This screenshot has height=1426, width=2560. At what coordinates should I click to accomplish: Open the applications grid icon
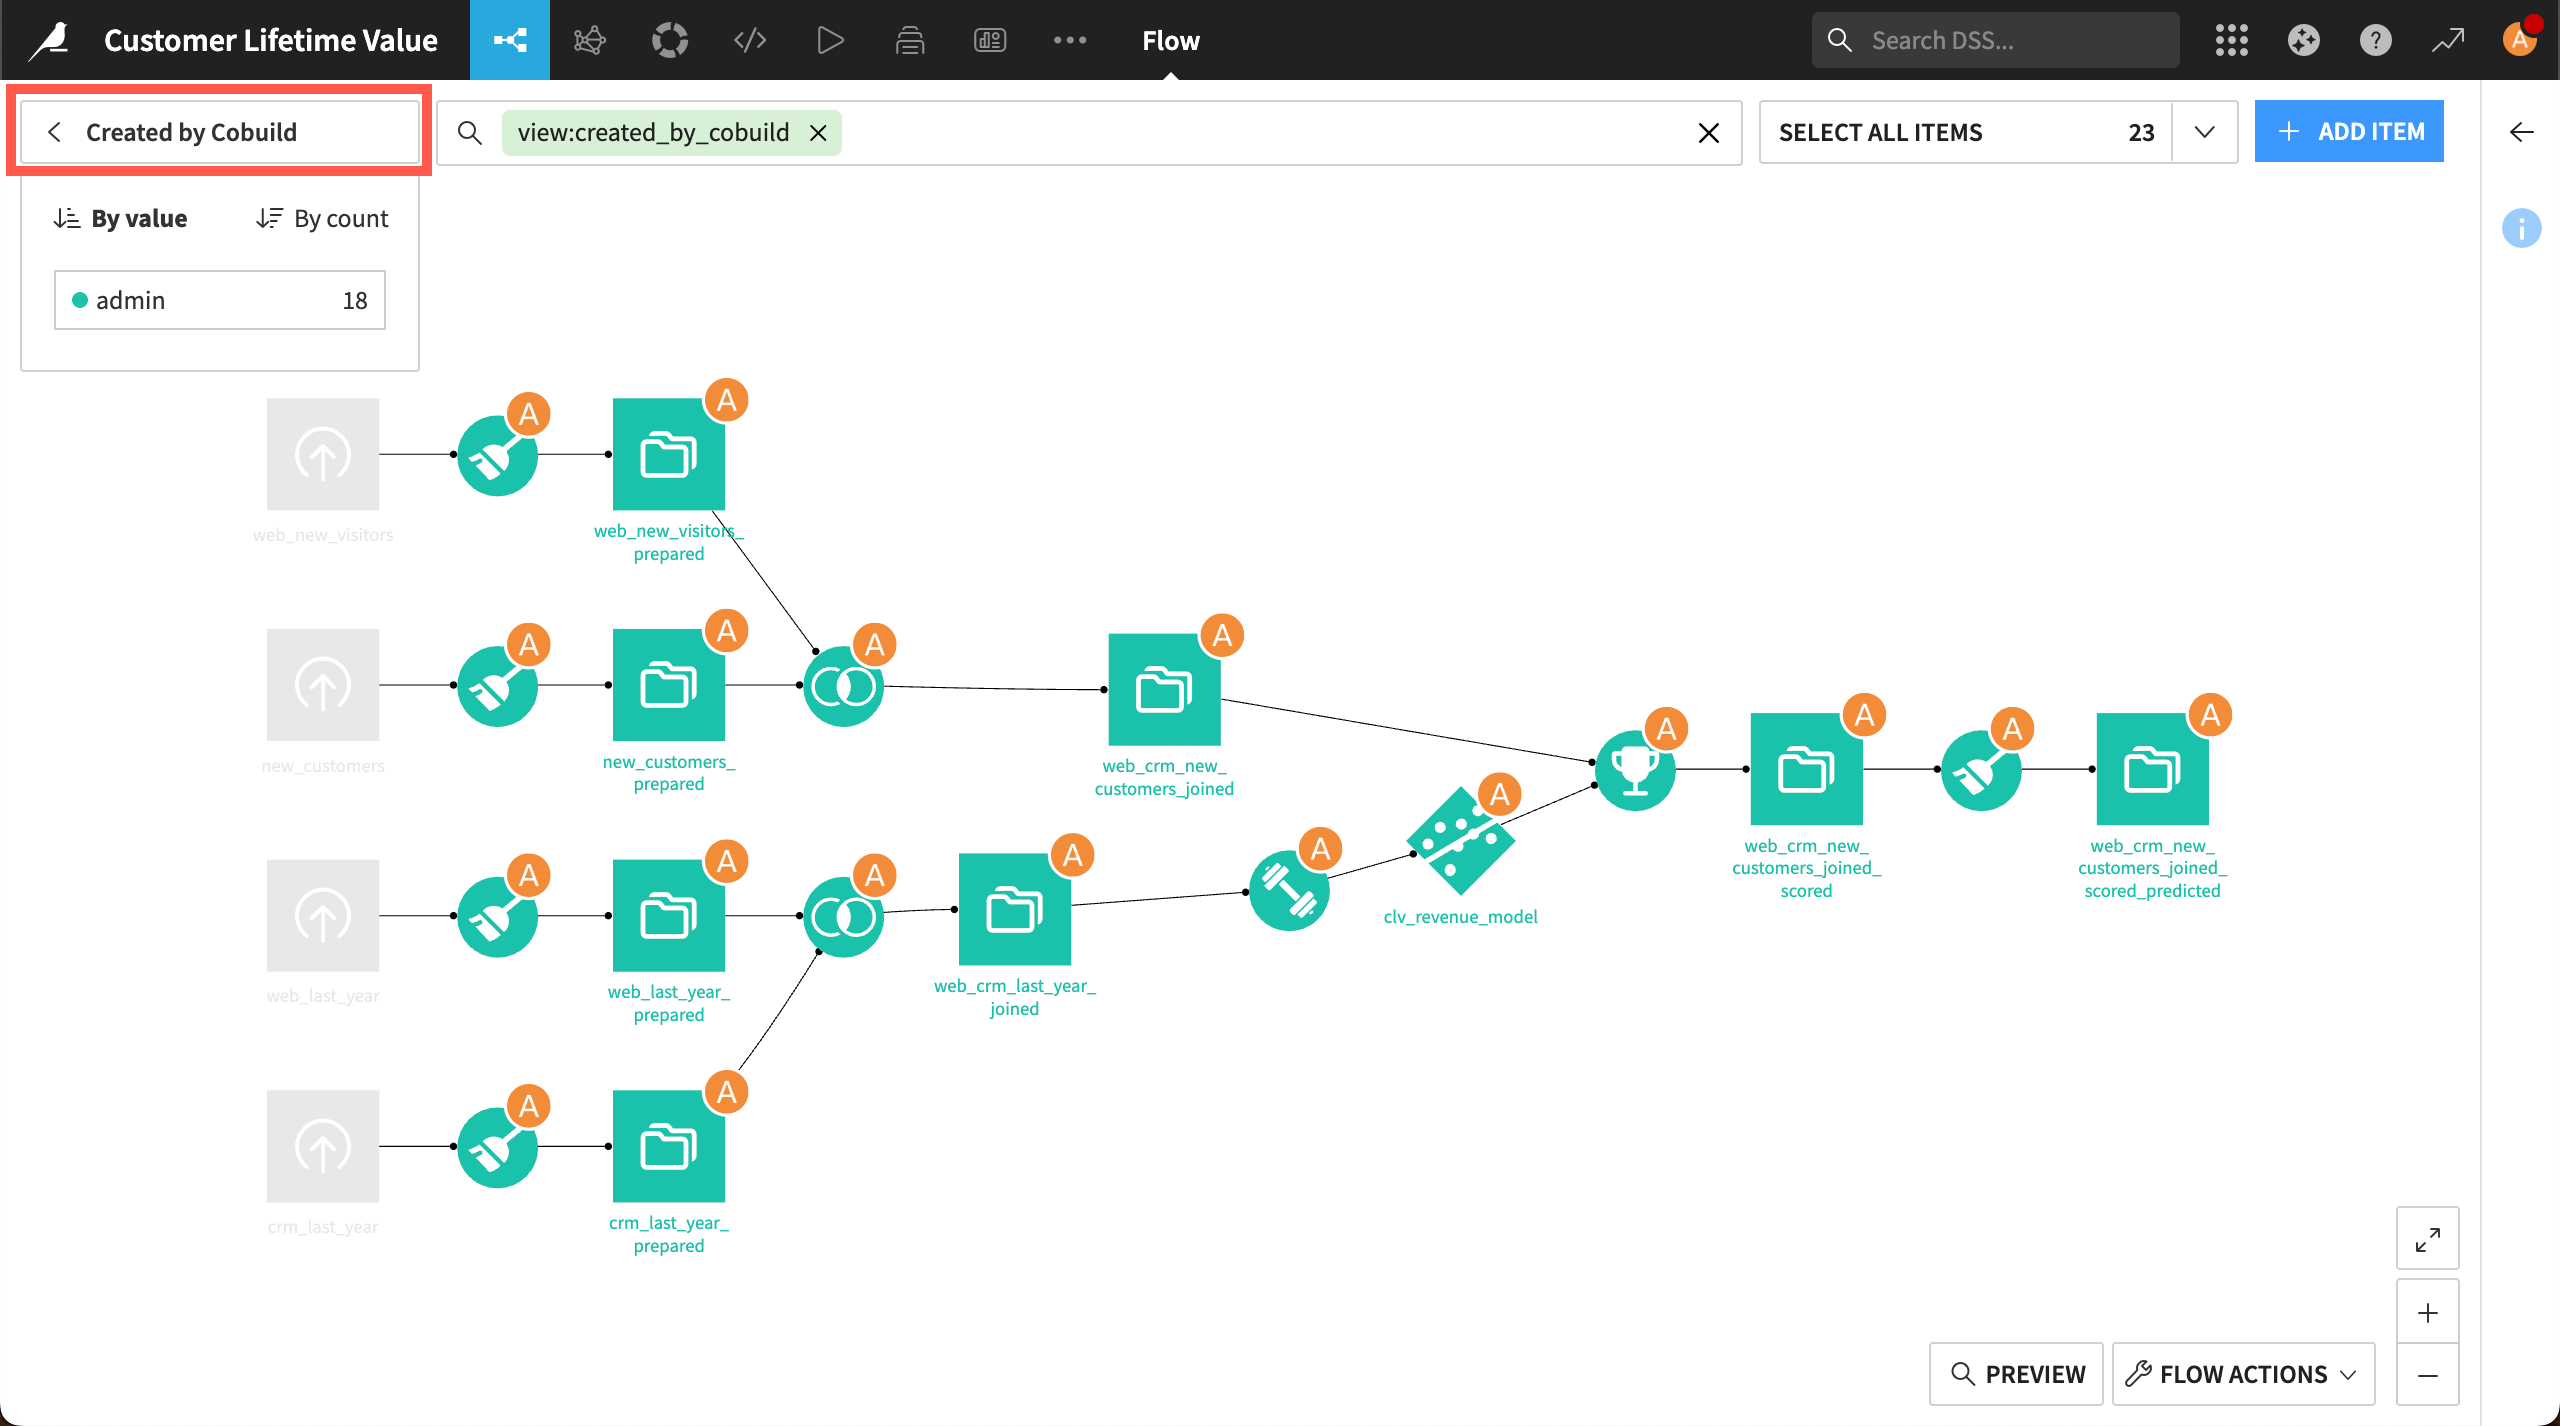tap(2232, 40)
